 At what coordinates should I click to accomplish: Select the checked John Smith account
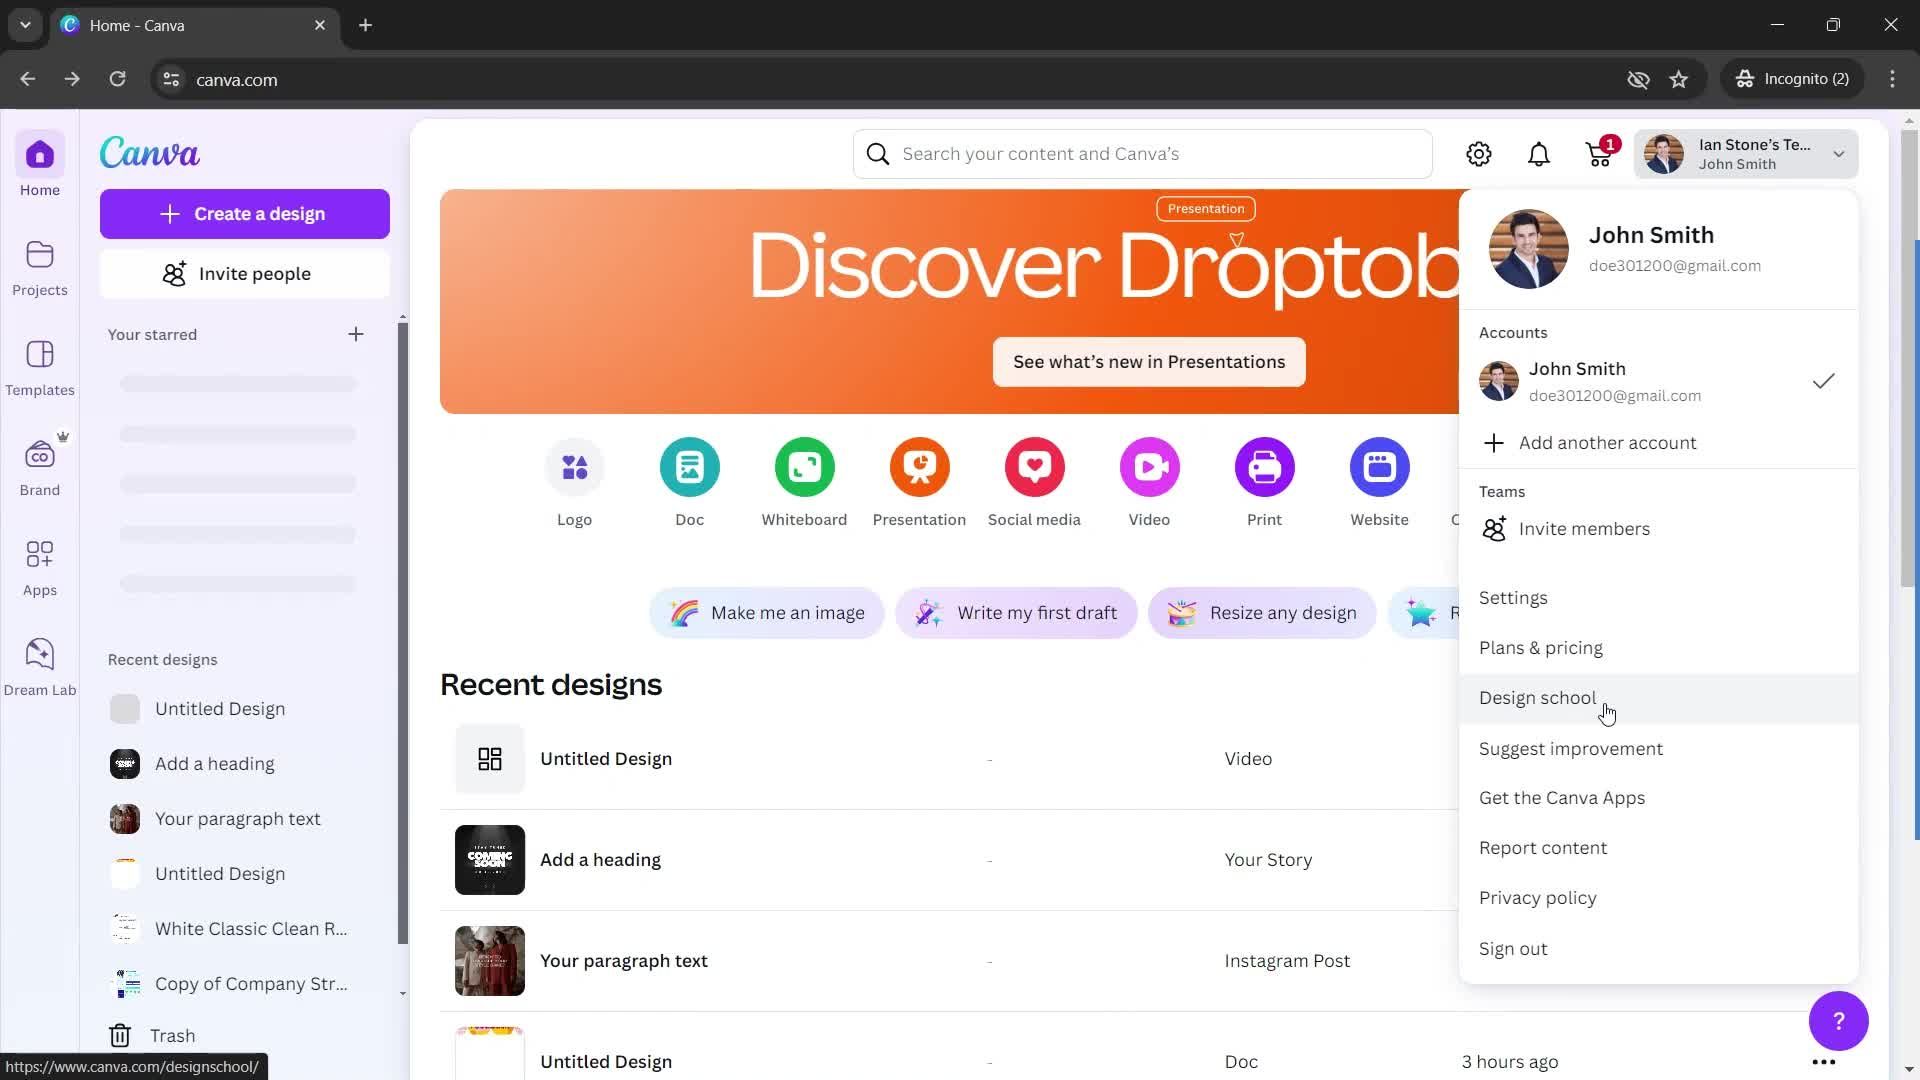tap(1659, 381)
